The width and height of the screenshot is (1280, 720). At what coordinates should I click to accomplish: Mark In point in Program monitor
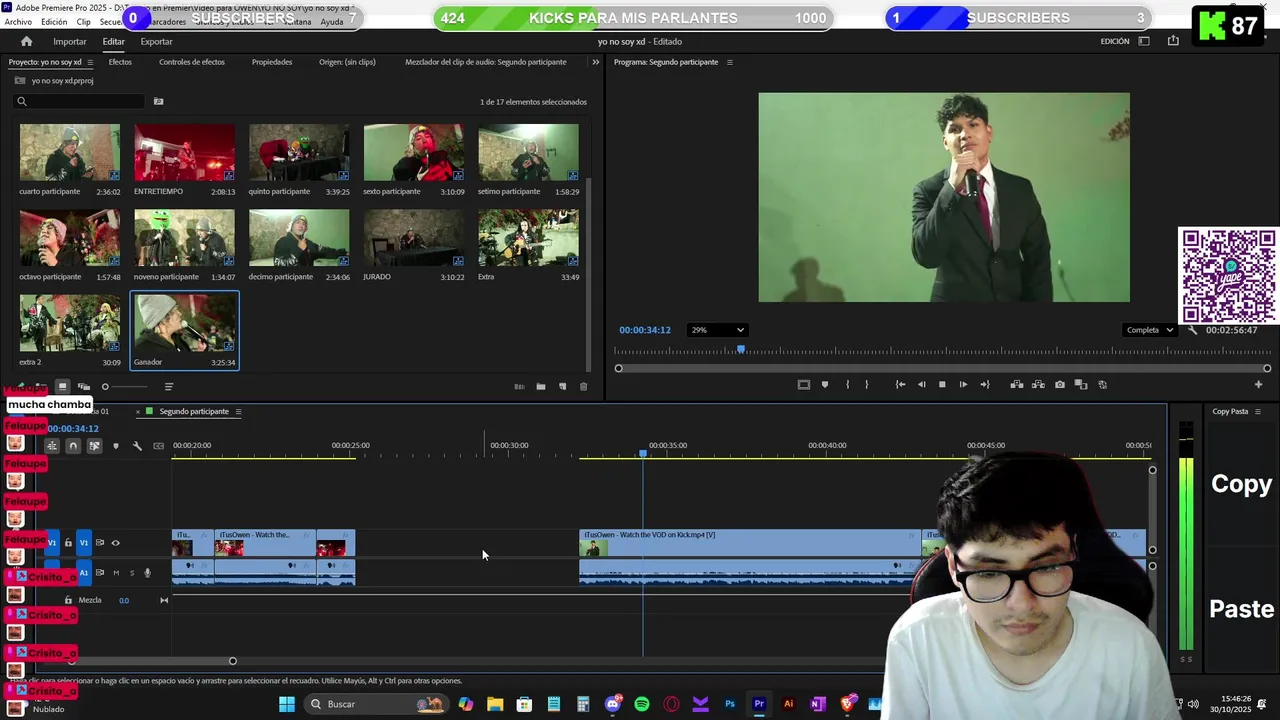[847, 384]
